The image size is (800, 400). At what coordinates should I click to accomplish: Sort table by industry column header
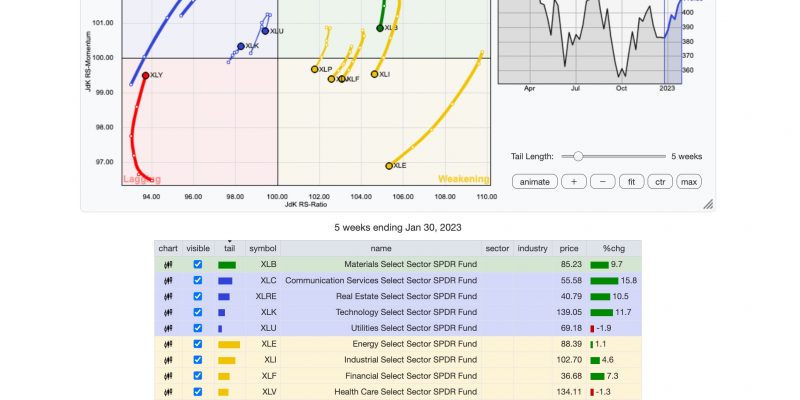click(532, 248)
